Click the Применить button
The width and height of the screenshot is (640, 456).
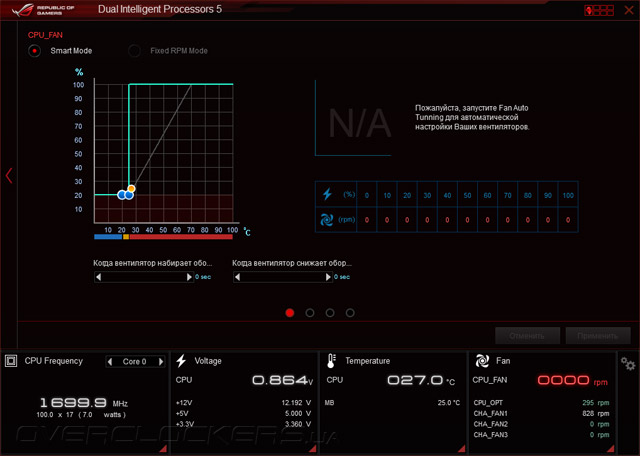click(598, 336)
